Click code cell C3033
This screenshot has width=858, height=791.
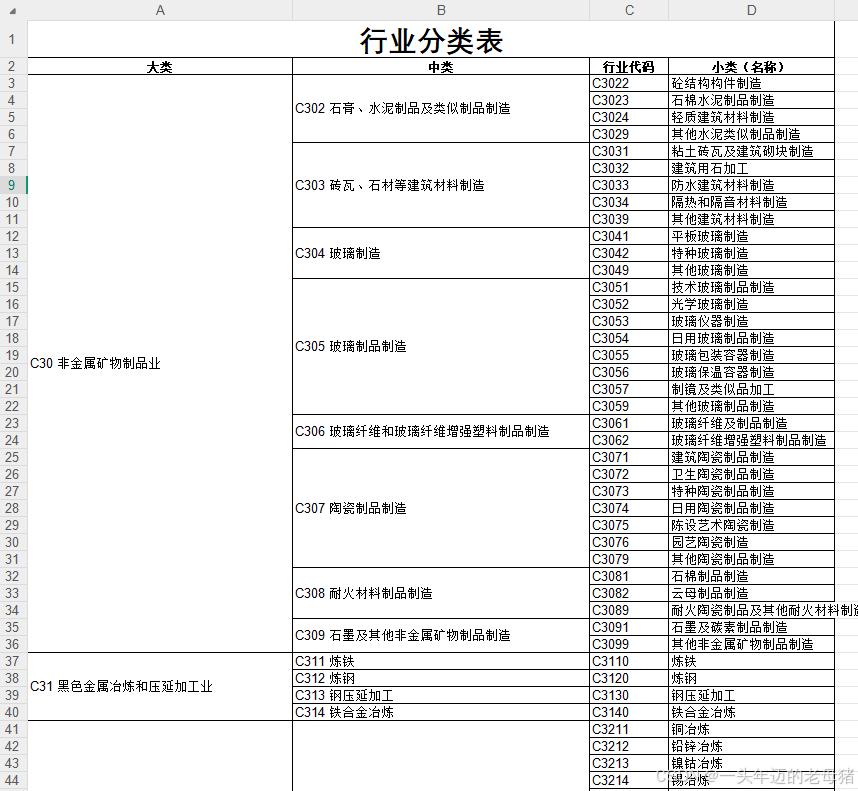click(629, 185)
